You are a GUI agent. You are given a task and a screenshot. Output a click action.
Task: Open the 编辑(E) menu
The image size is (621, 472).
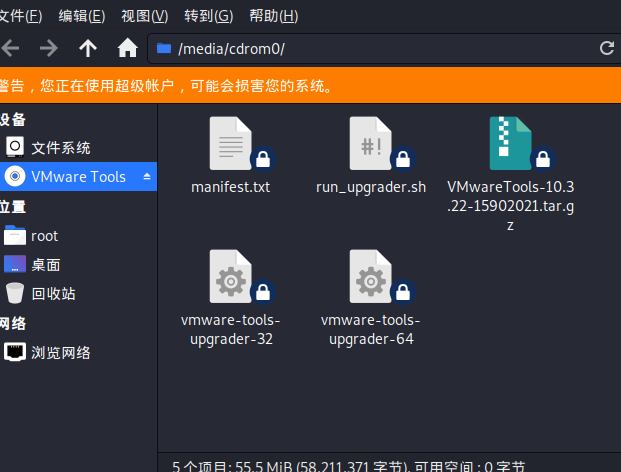(82, 16)
